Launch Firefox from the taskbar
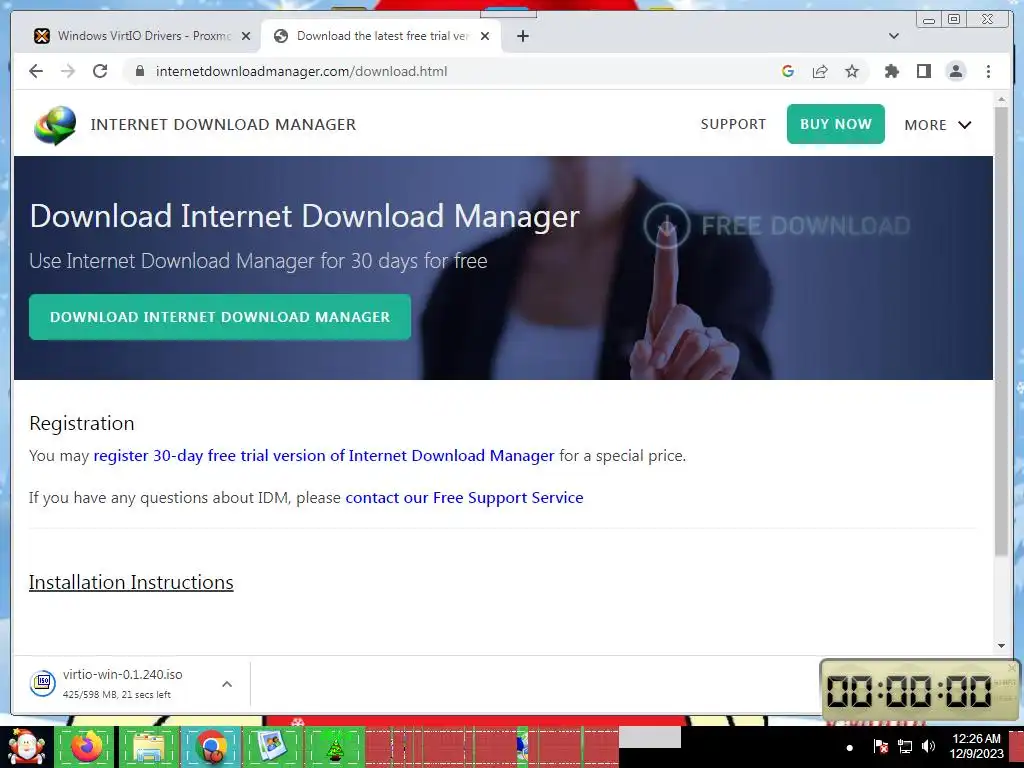Image resolution: width=1024 pixels, height=768 pixels. coord(86,747)
